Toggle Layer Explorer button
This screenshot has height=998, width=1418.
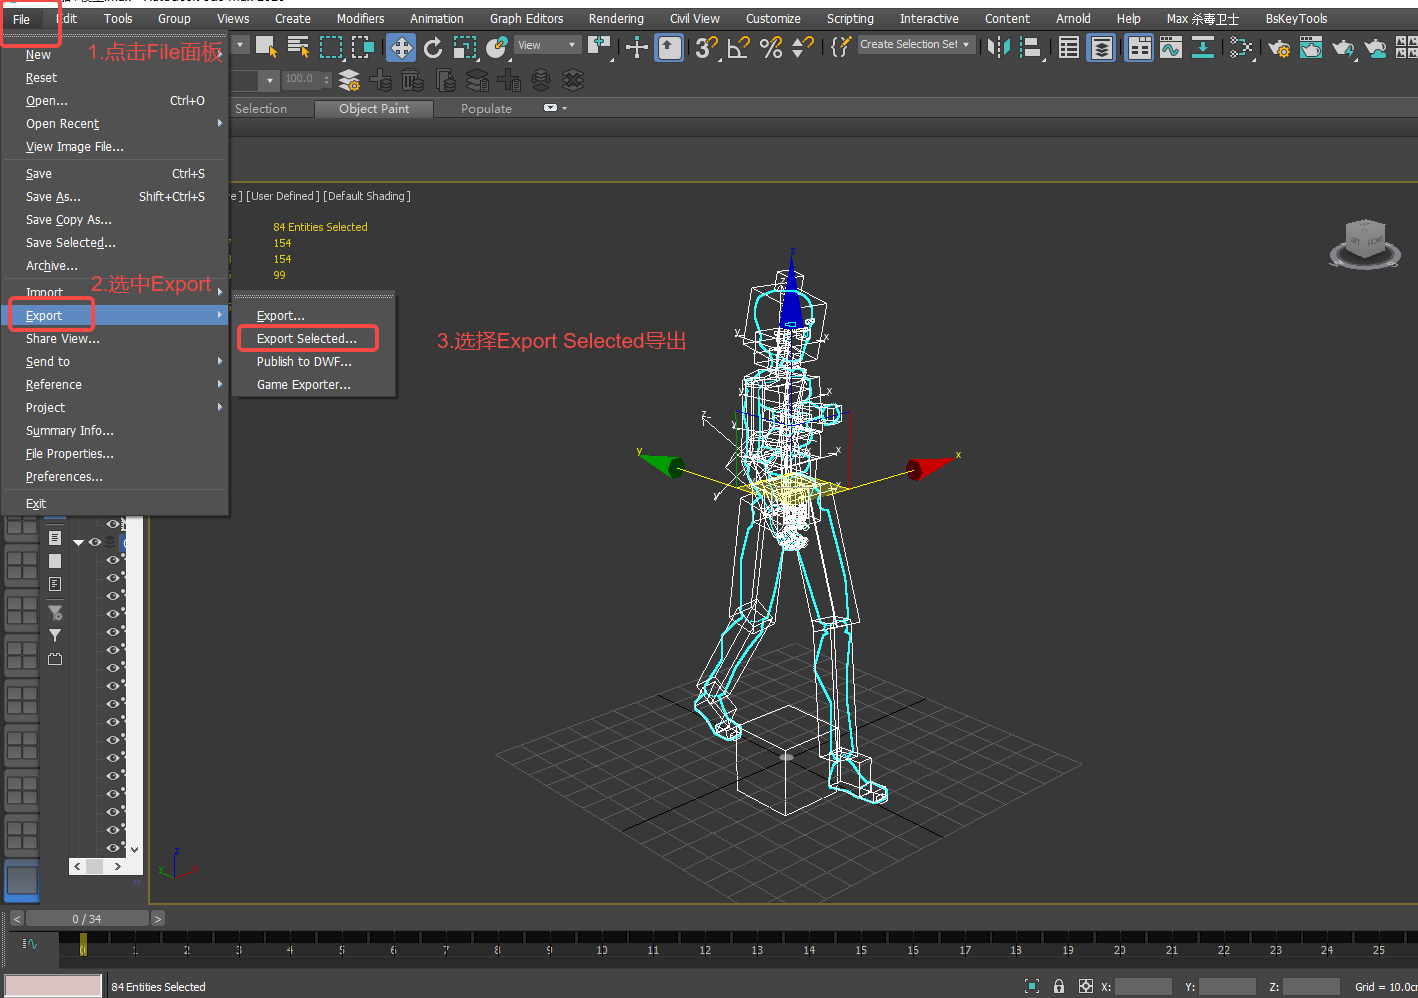click(x=1101, y=47)
